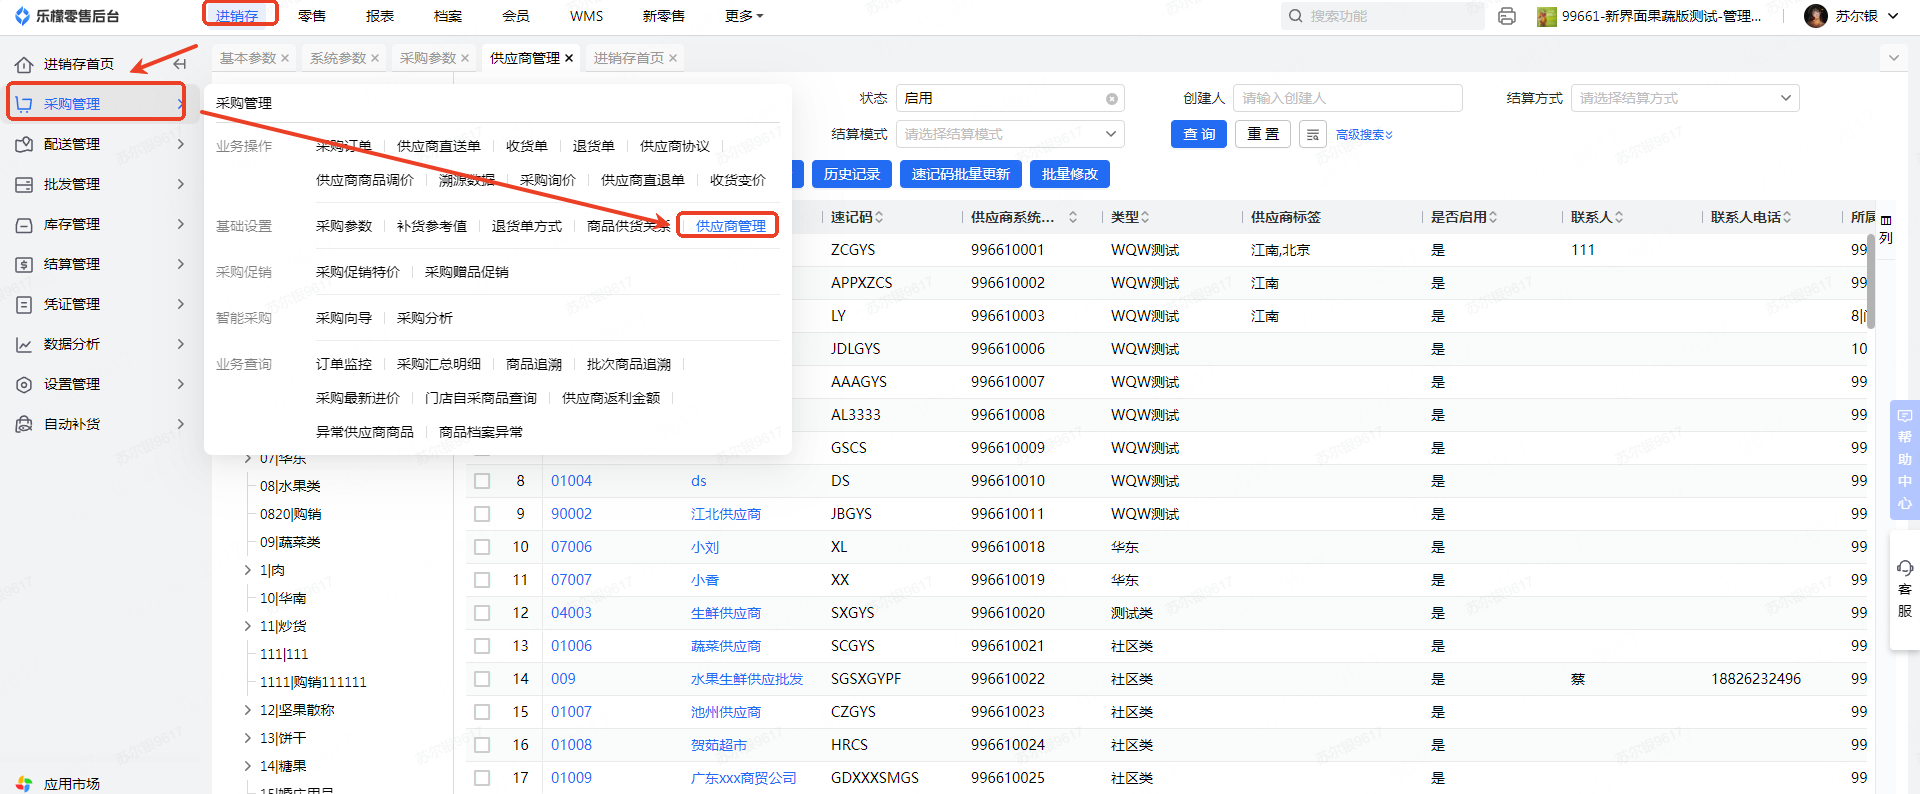Click the 创建人 input field
Viewport: 1920px width, 794px height.
pos(1346,98)
